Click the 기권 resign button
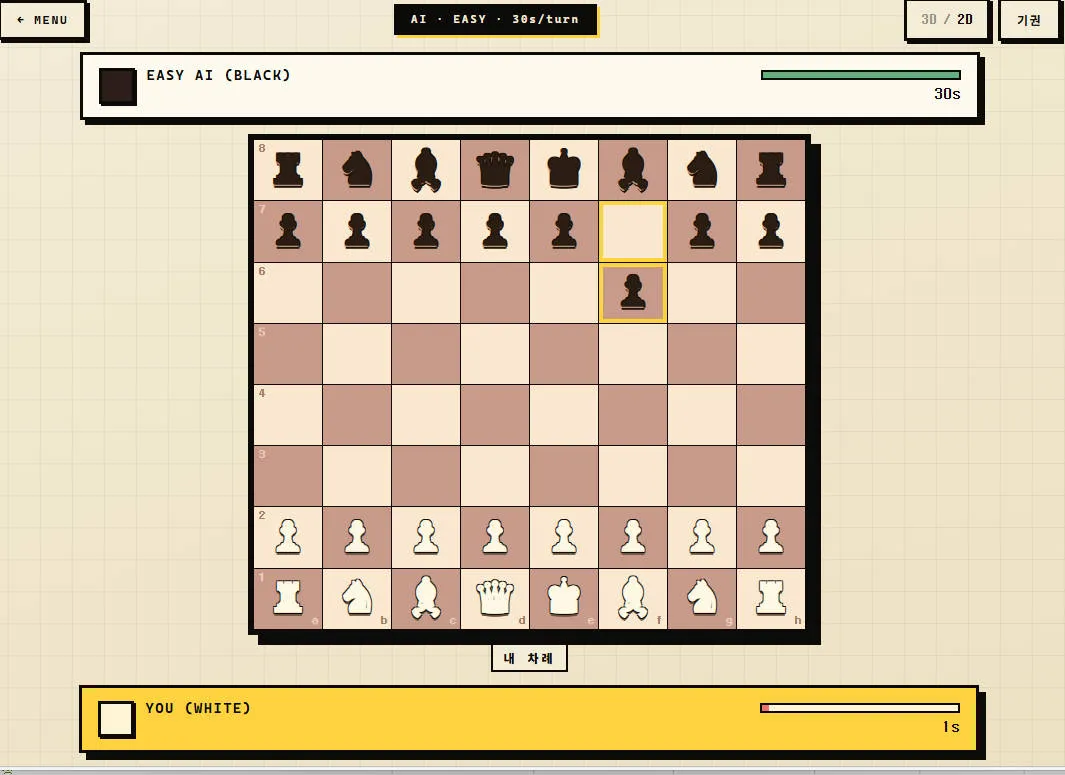This screenshot has height=775, width=1065. pos(1028,20)
